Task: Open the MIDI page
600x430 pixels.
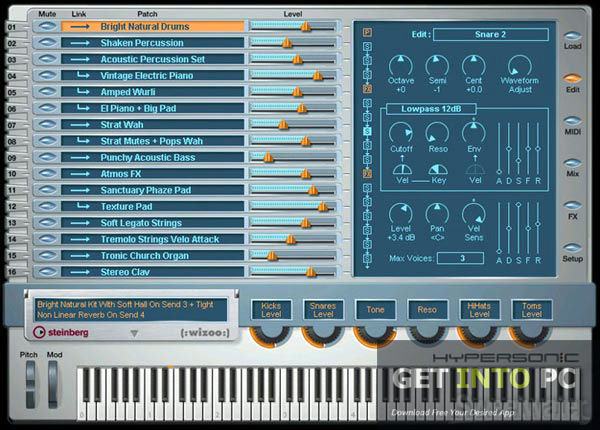Action: click(572, 121)
